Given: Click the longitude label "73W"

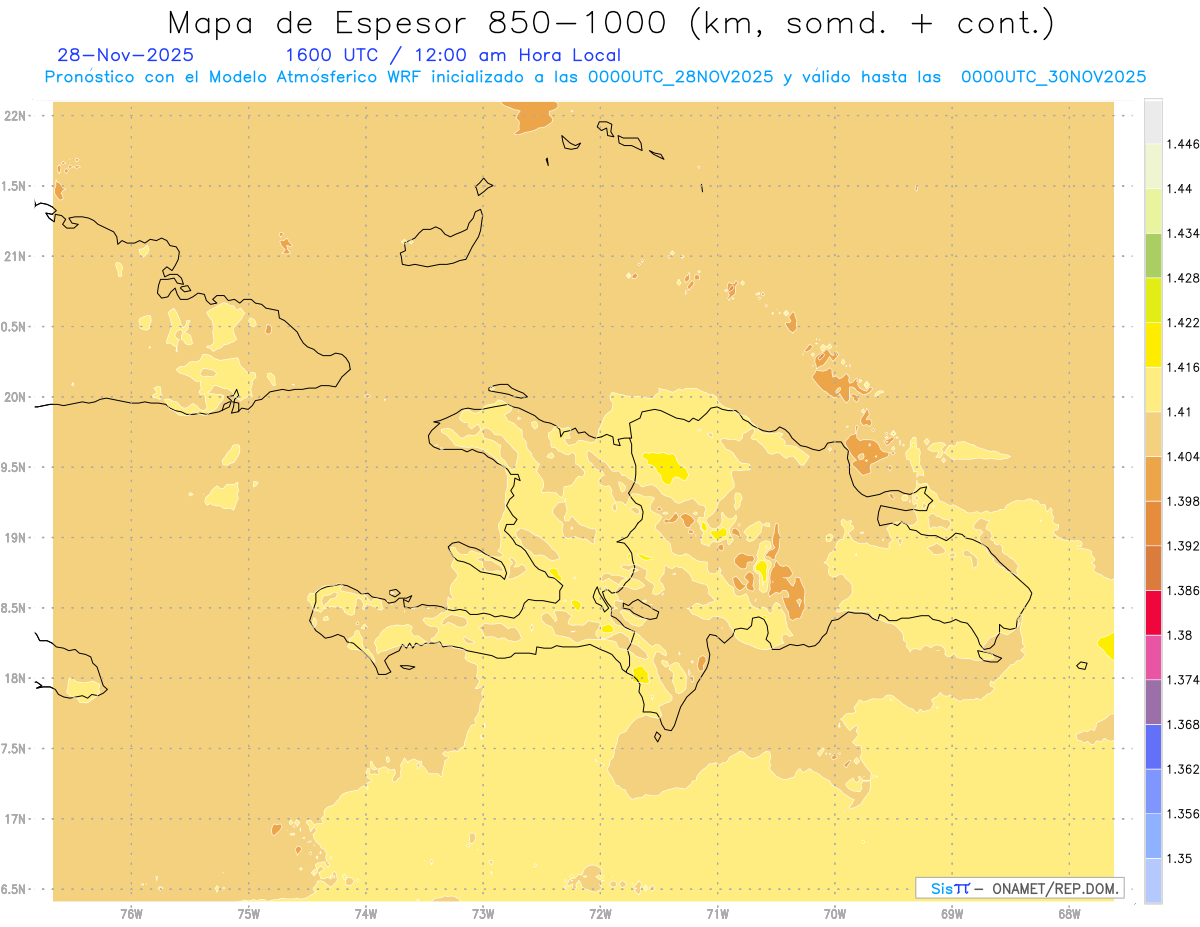Looking at the screenshot, I should [483, 913].
